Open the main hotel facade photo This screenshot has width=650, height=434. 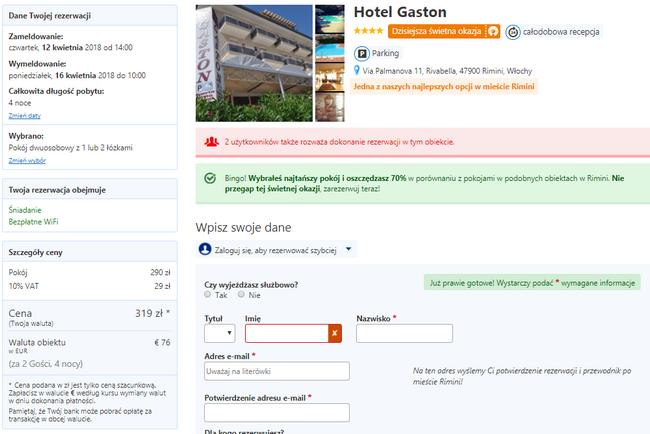point(254,63)
